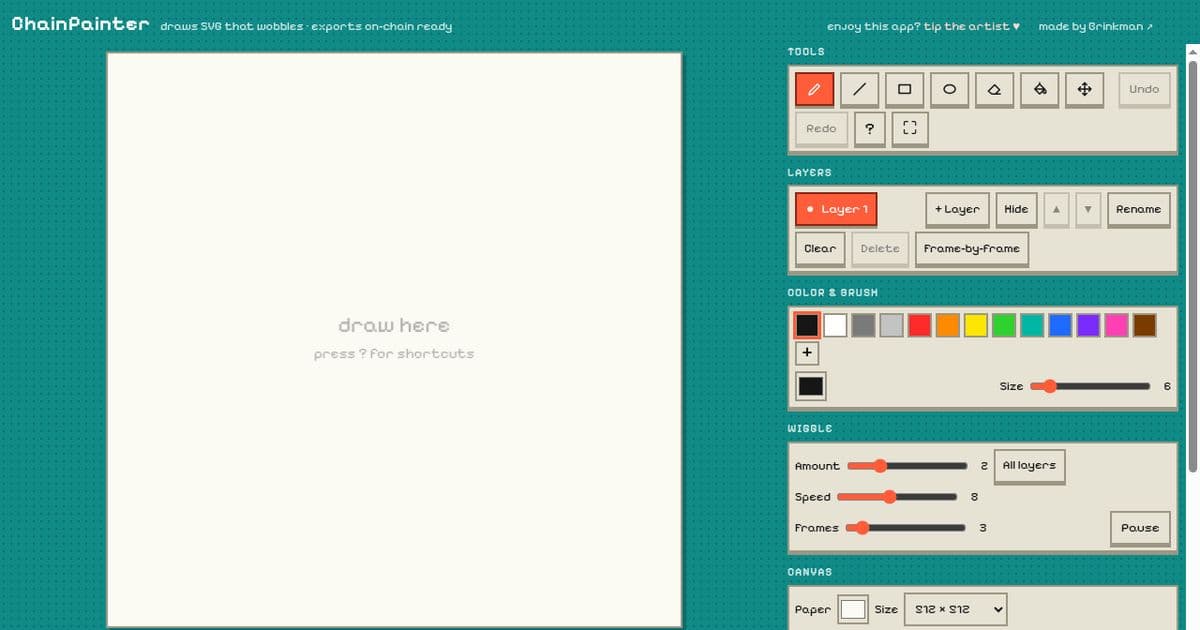Pause the wiggle animation
Viewport: 1200px width, 630px height.
[x=1140, y=528]
